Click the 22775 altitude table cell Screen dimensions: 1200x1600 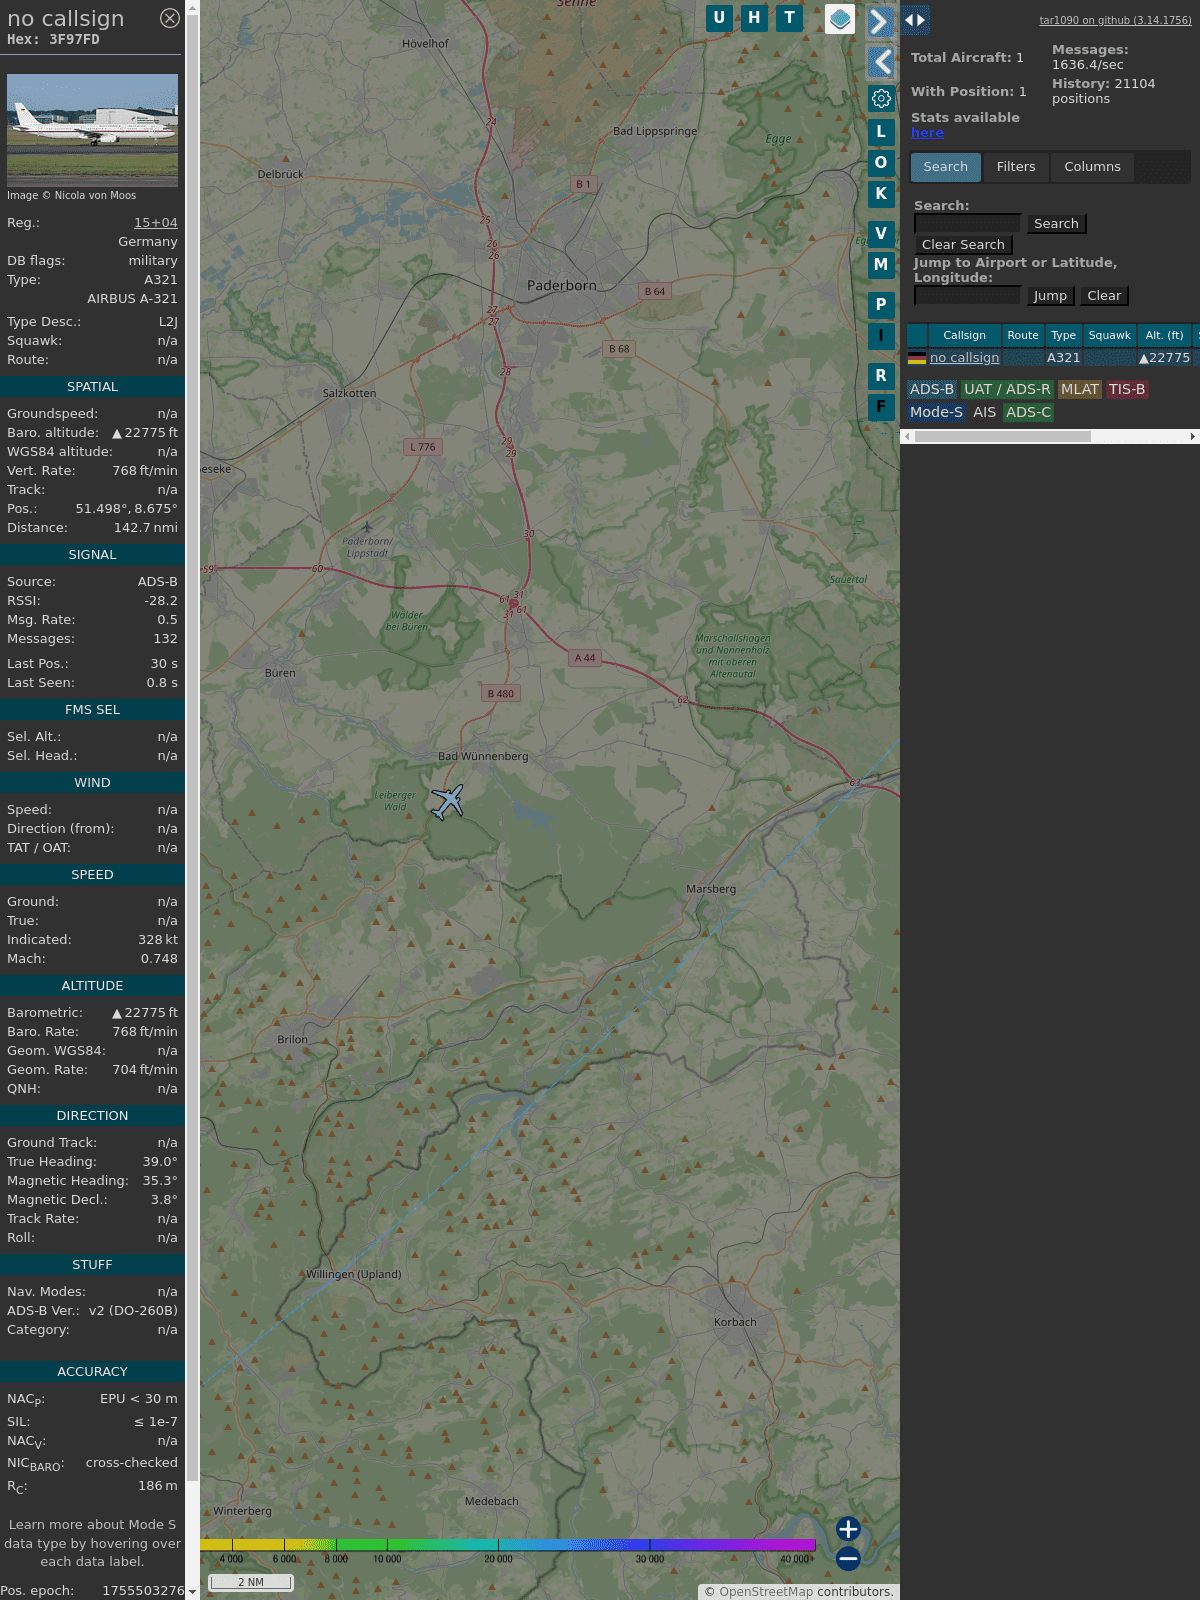[1164, 358]
